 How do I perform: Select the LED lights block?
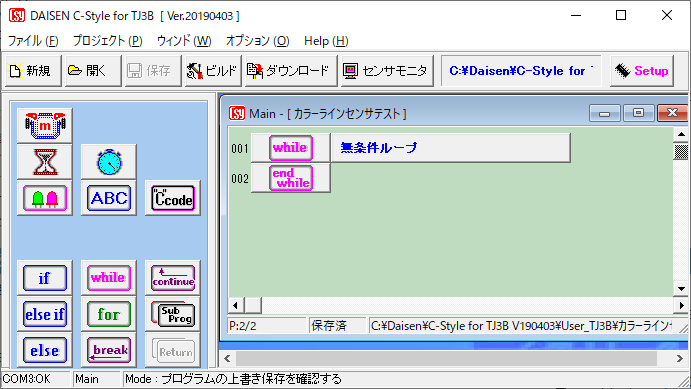[45, 198]
